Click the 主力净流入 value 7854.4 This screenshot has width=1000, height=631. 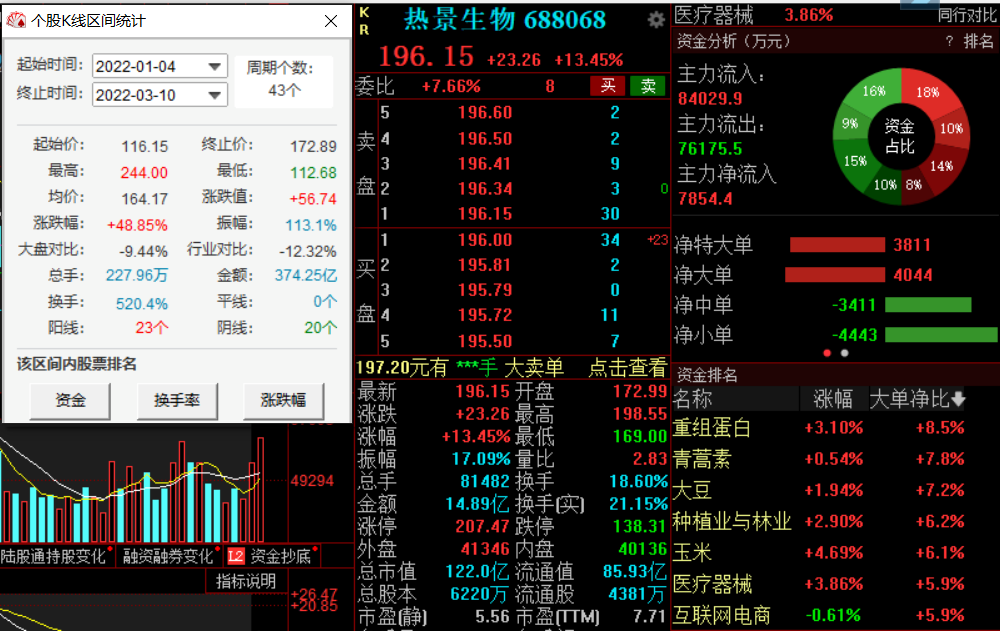pyautogui.click(x=705, y=199)
